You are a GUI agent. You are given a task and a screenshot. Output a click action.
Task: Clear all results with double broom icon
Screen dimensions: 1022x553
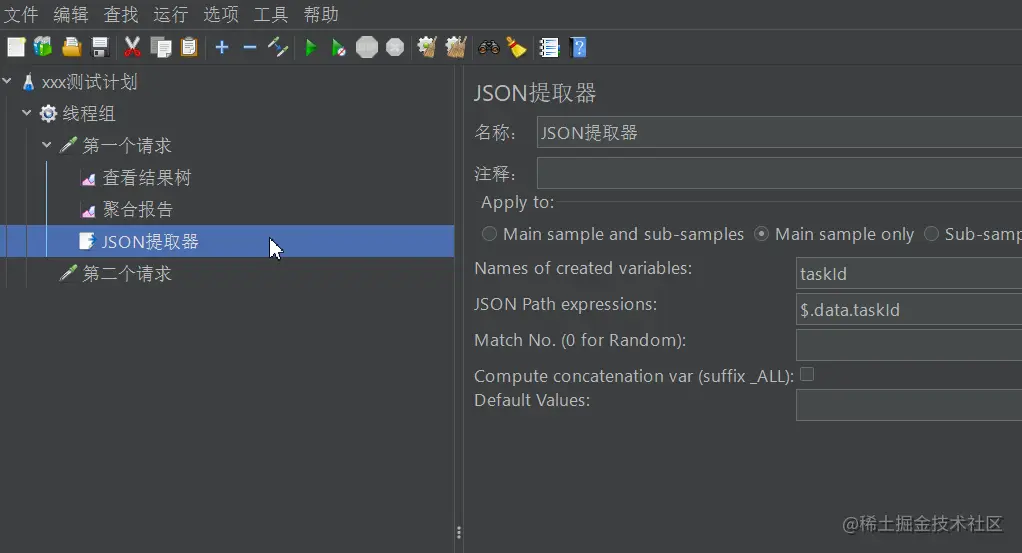tap(456, 47)
